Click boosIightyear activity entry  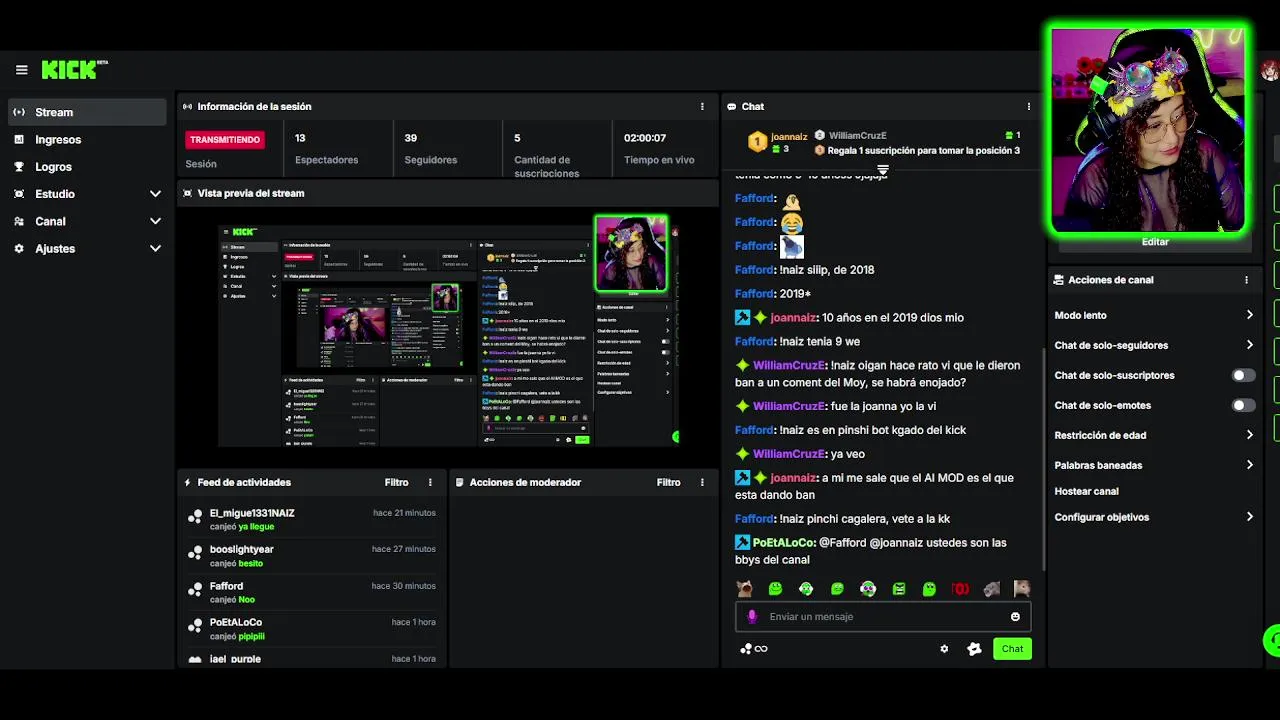(x=311, y=556)
